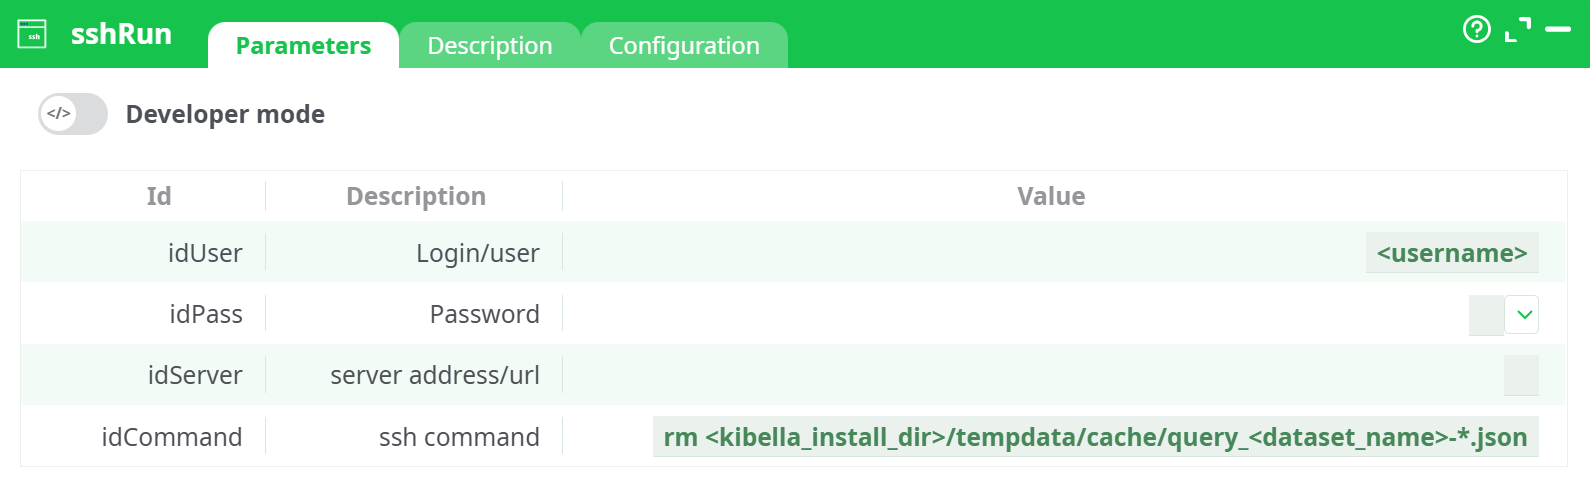Select the idUser parameter row
1590x483 pixels.
pos(205,253)
